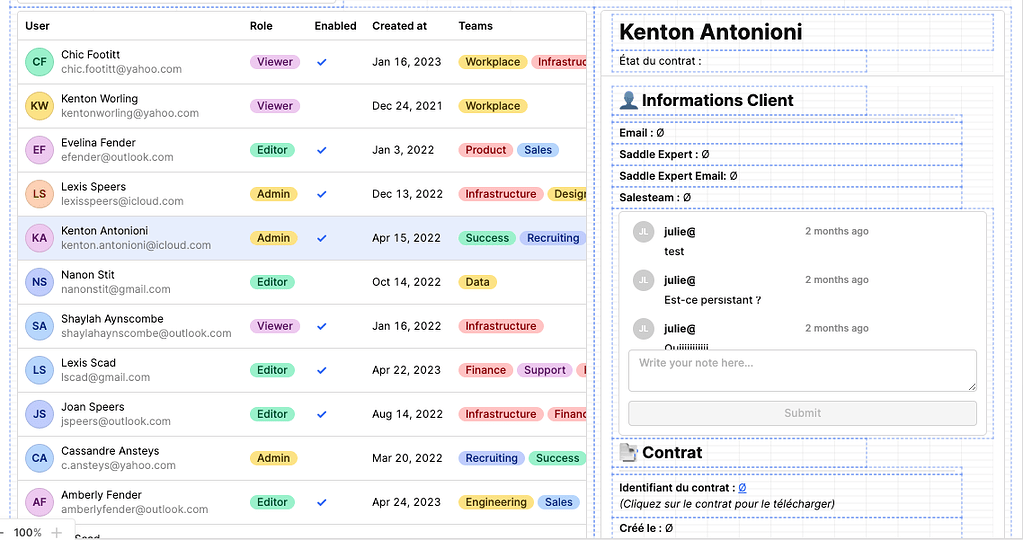Click the Admin badge for Cassandre Ansteys
This screenshot has width=1023, height=540.
pos(273,458)
